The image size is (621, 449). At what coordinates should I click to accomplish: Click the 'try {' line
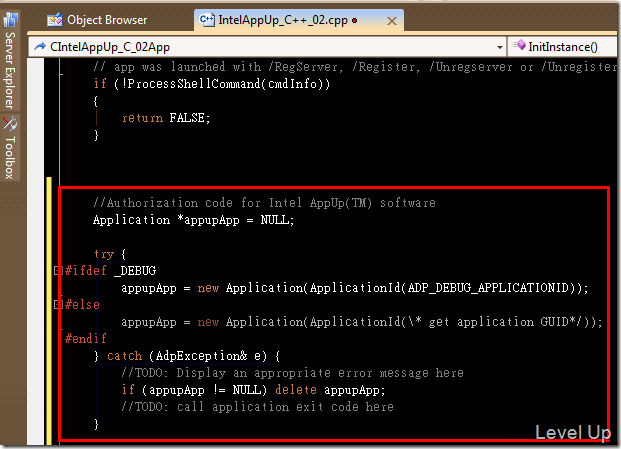[110, 254]
